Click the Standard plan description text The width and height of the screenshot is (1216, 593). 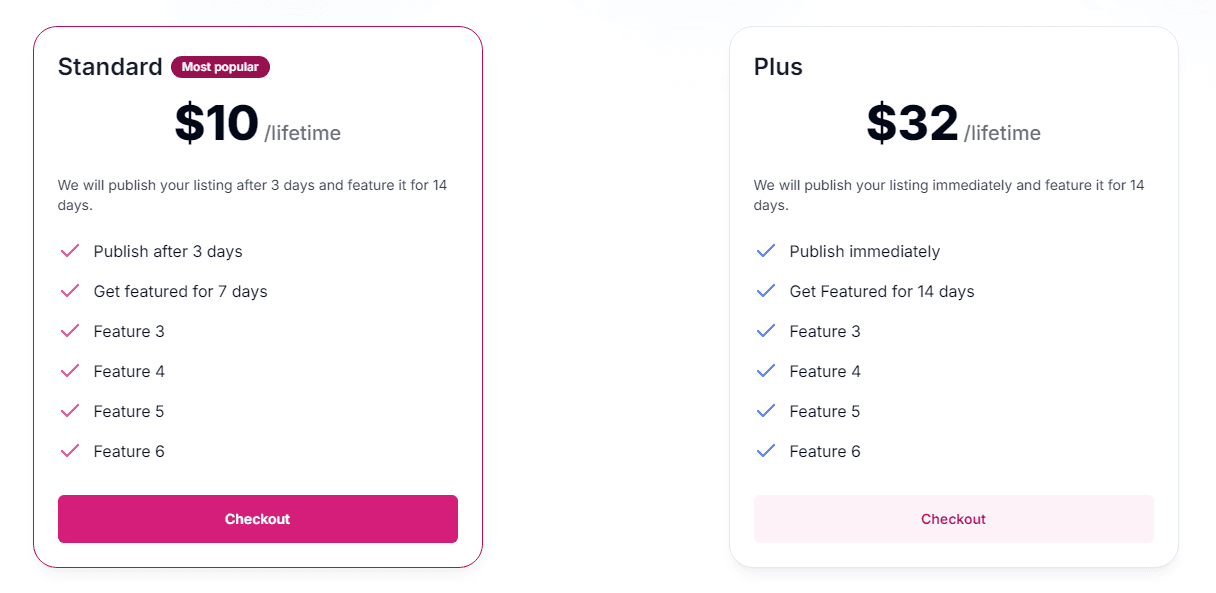[x=252, y=195]
